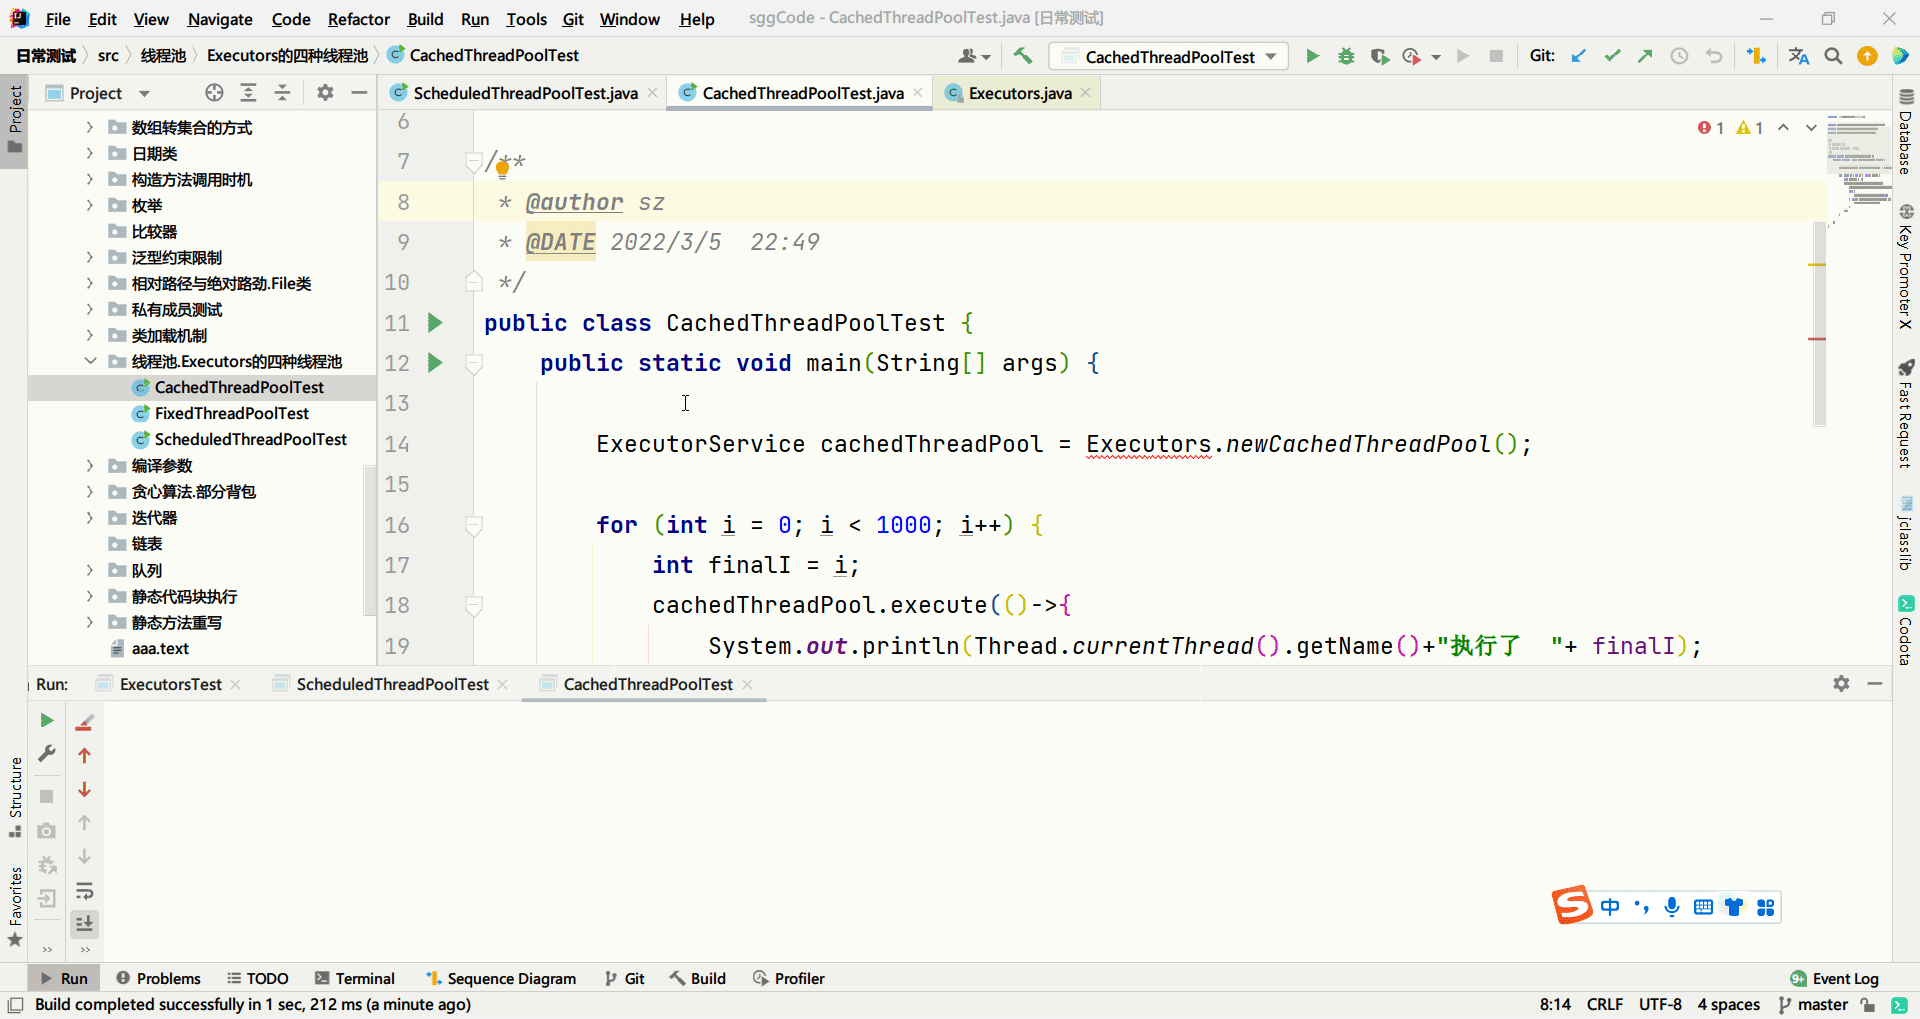Open the Sequence Diagram tool window
The height and width of the screenshot is (1019, 1920).
pos(501,978)
